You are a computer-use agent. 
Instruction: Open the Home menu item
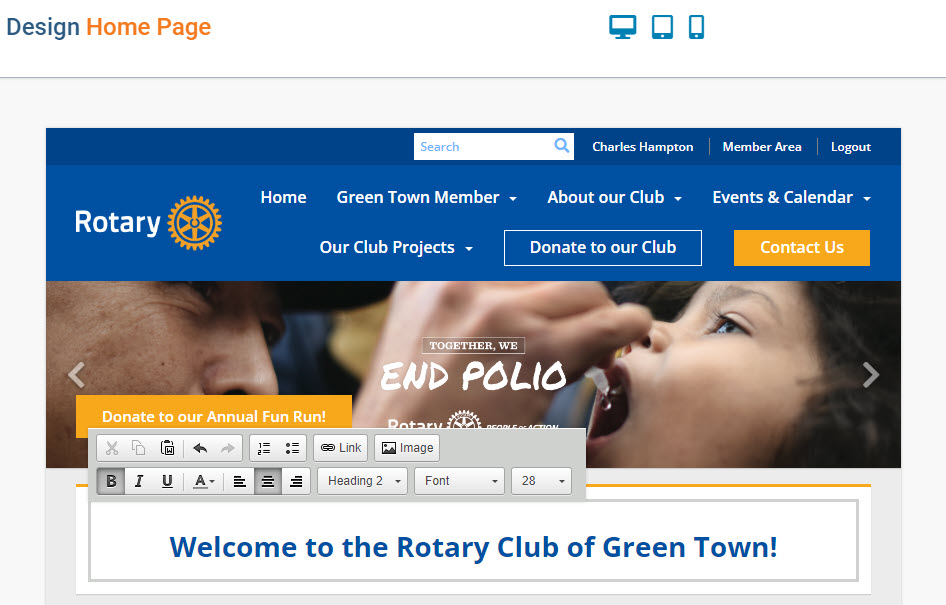[x=284, y=197]
